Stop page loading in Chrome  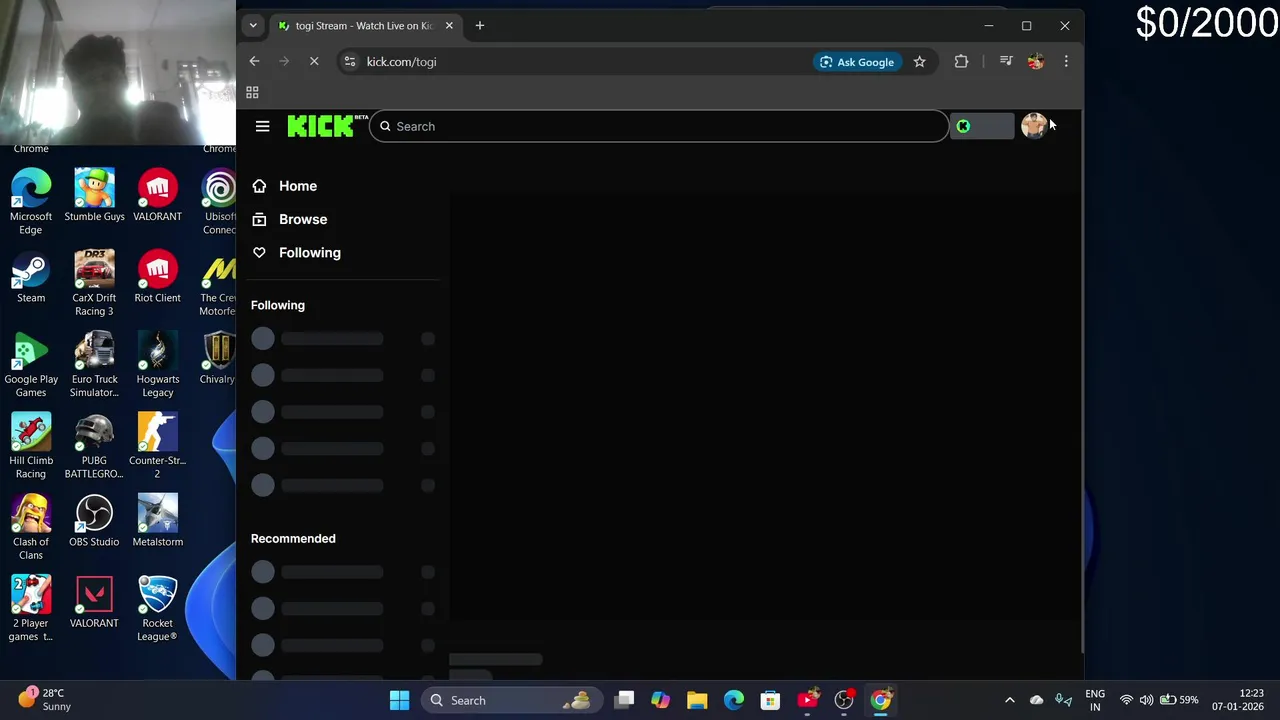click(x=314, y=61)
